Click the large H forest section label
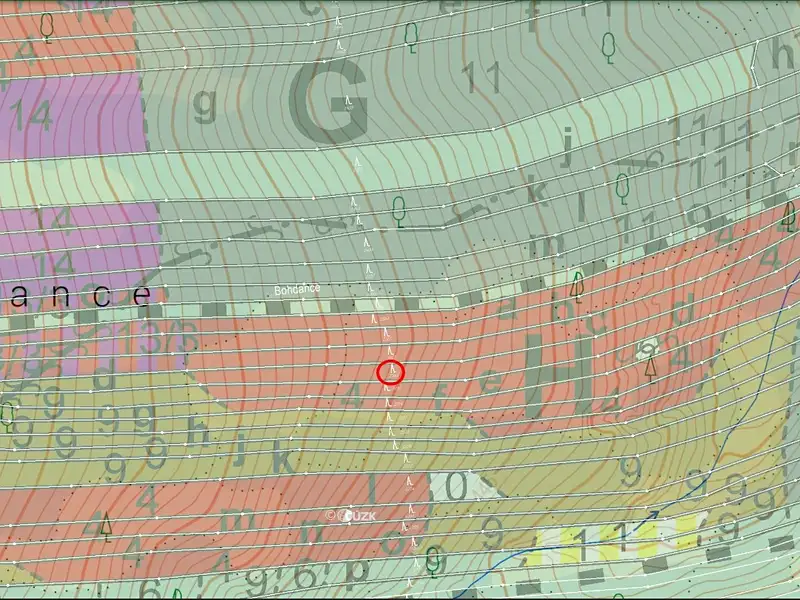The width and height of the screenshot is (800, 600). (x=558, y=375)
